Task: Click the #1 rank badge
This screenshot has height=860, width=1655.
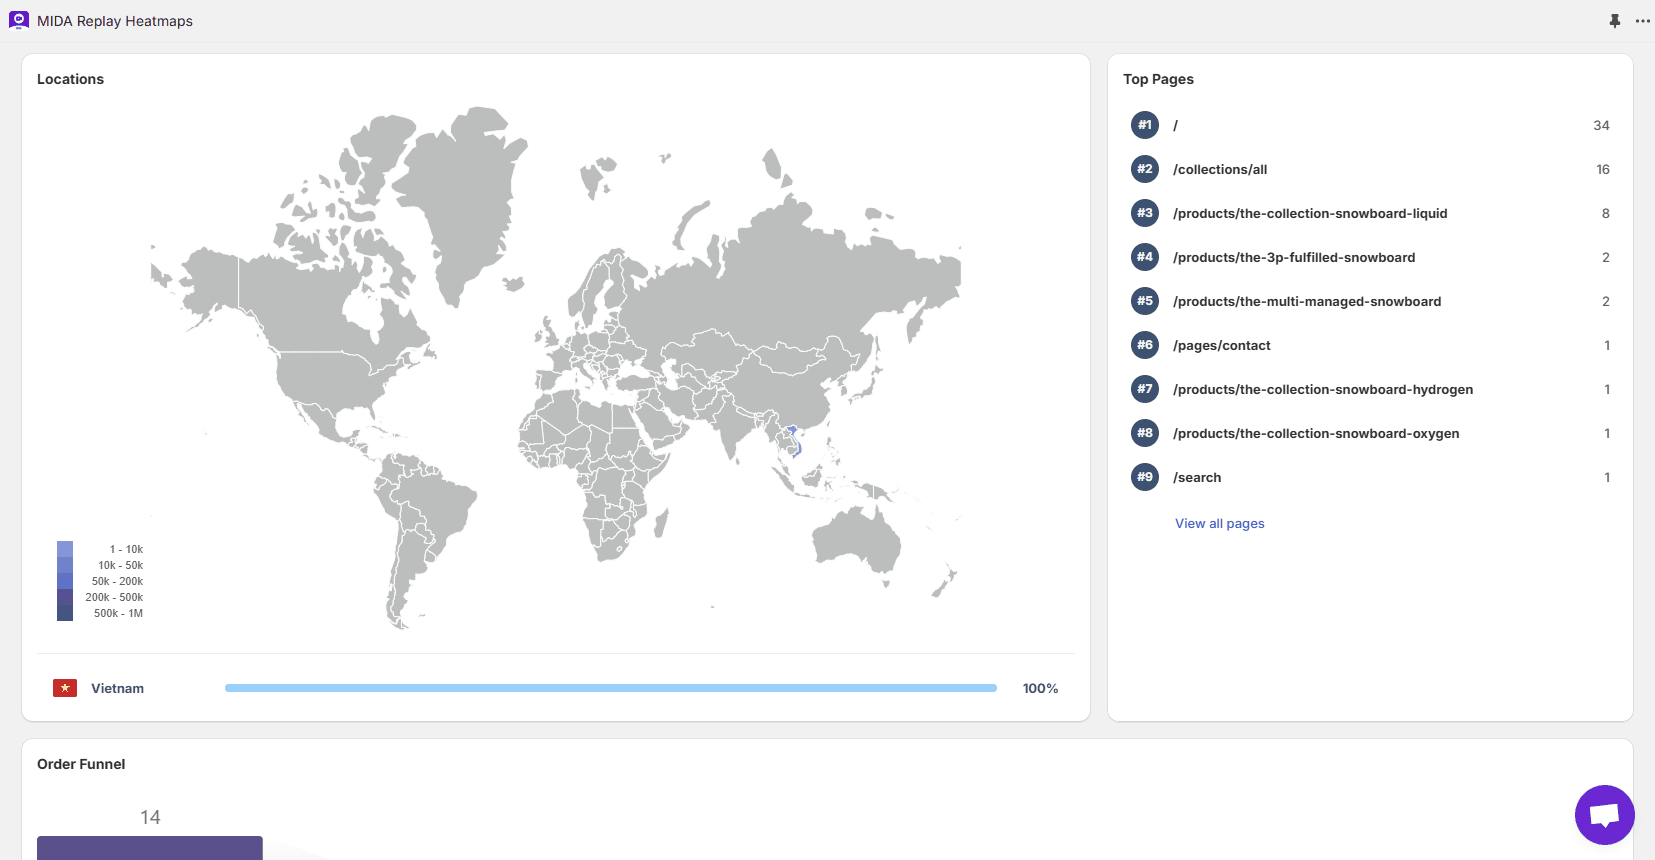Action: (x=1144, y=125)
